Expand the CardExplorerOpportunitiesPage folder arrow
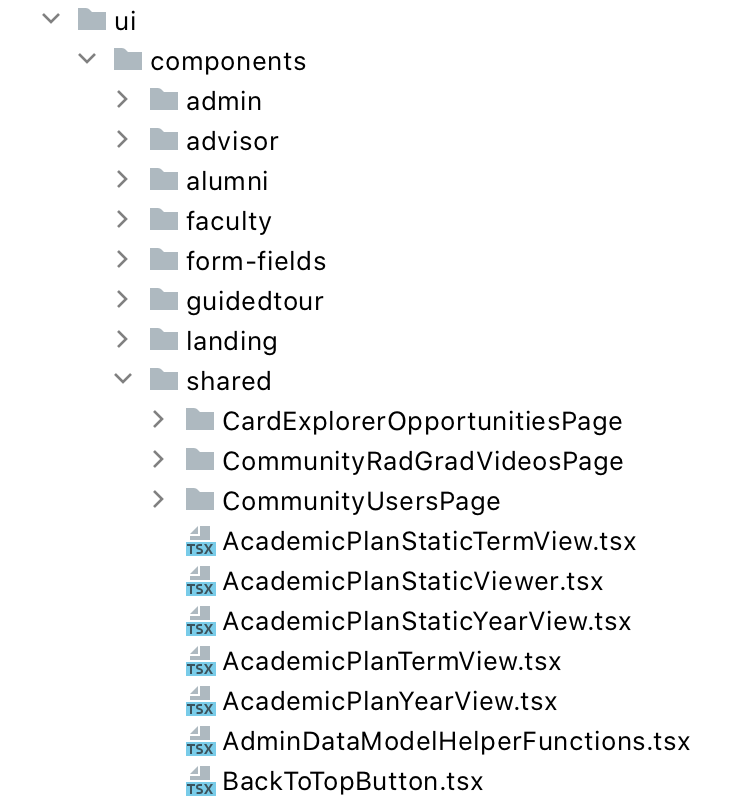Screen dimensions: 756x804 (x=158, y=419)
